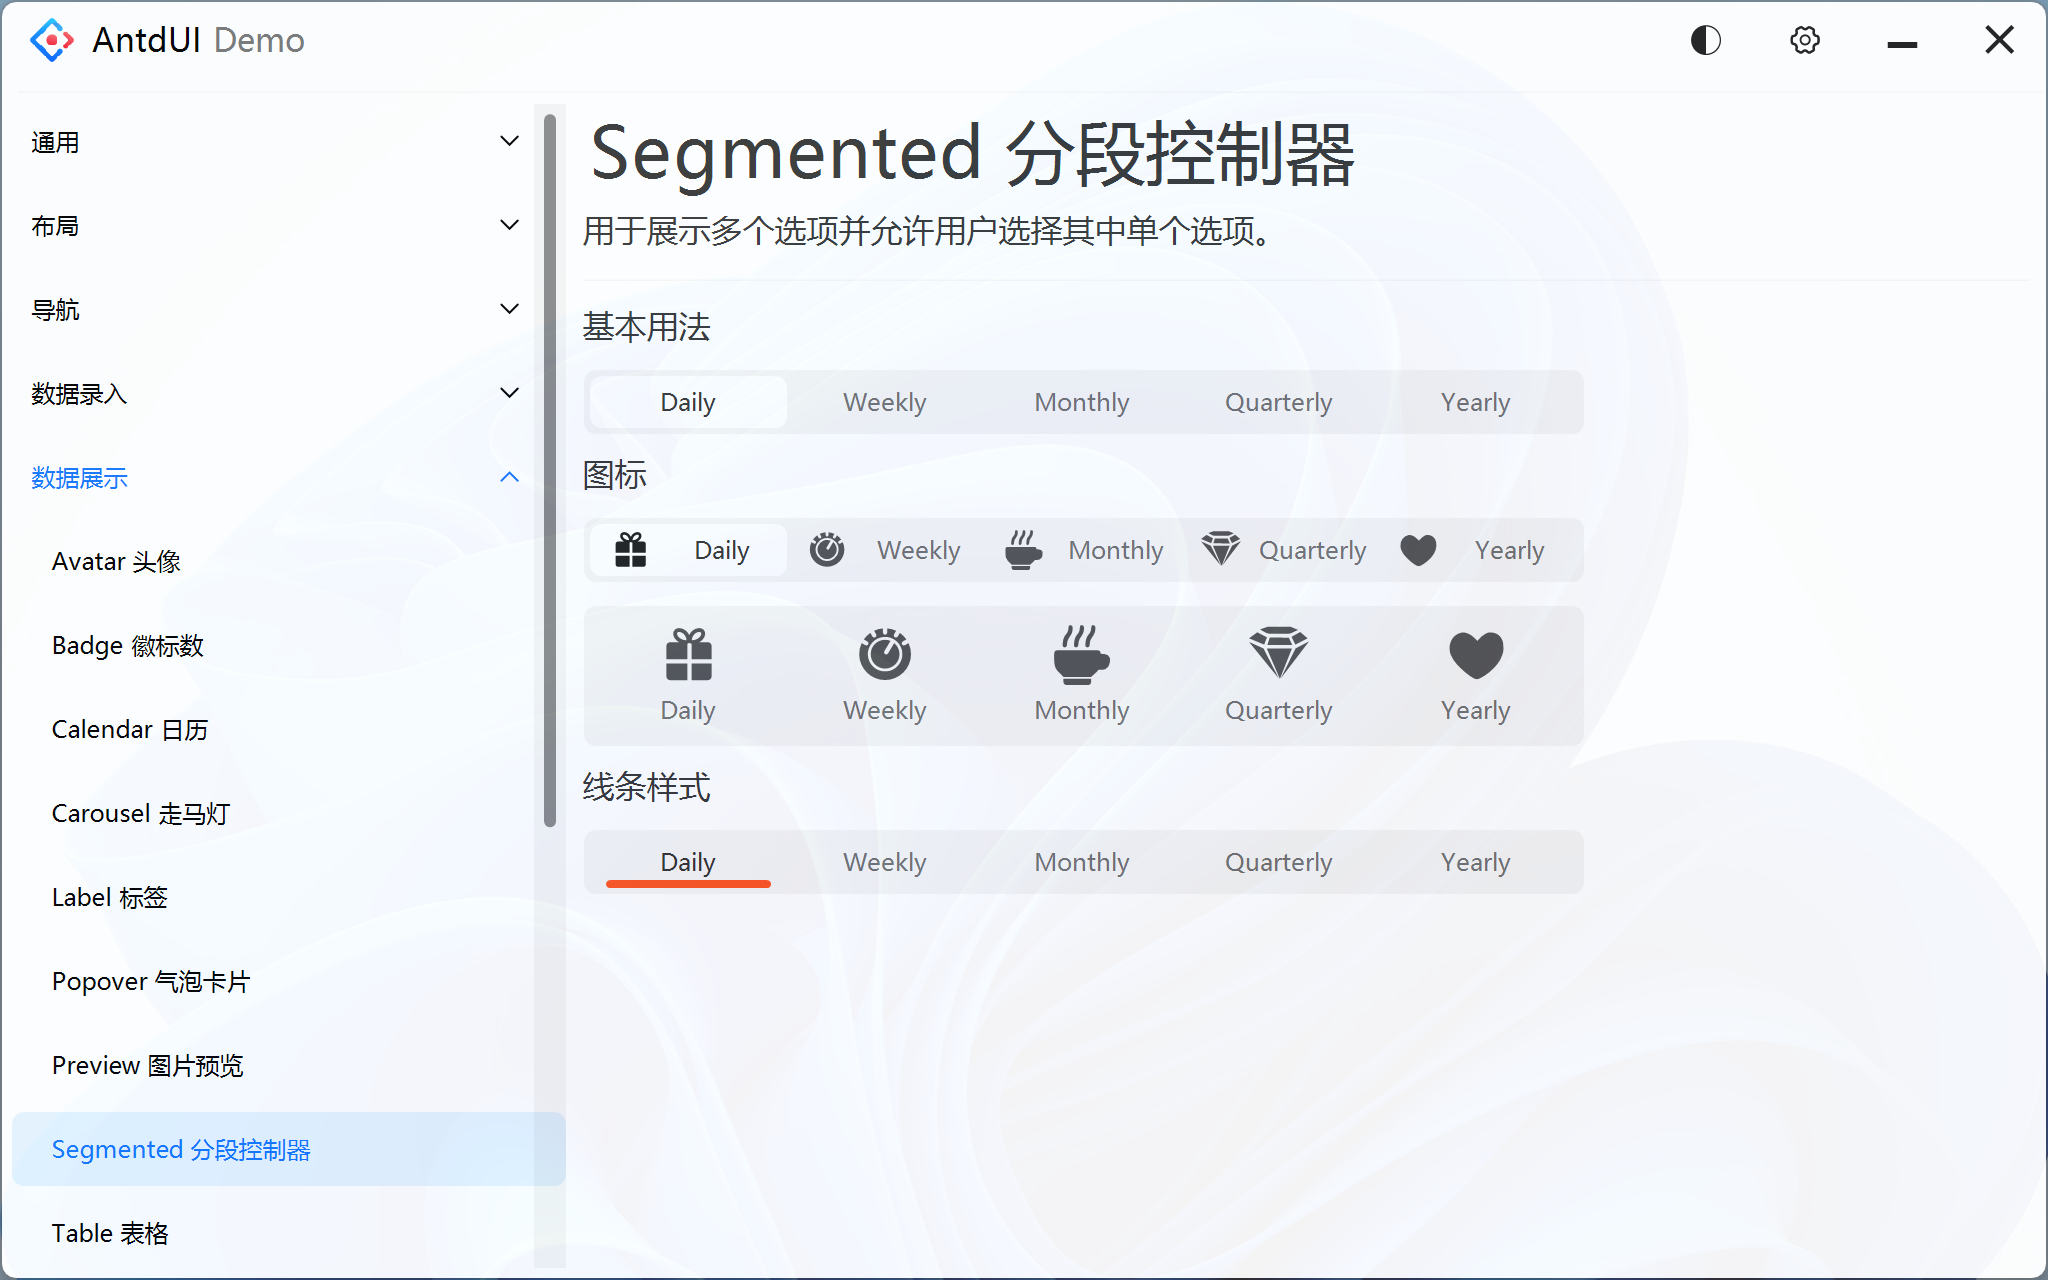The width and height of the screenshot is (2048, 1280).
Task: Select Quarterly in the basic usage control
Action: click(x=1278, y=402)
